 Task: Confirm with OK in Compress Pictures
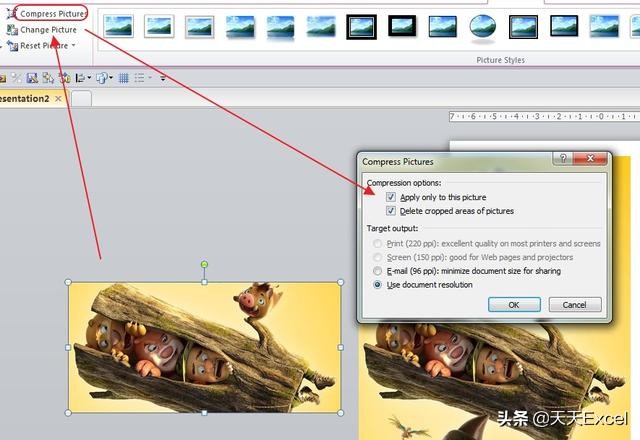(x=514, y=304)
